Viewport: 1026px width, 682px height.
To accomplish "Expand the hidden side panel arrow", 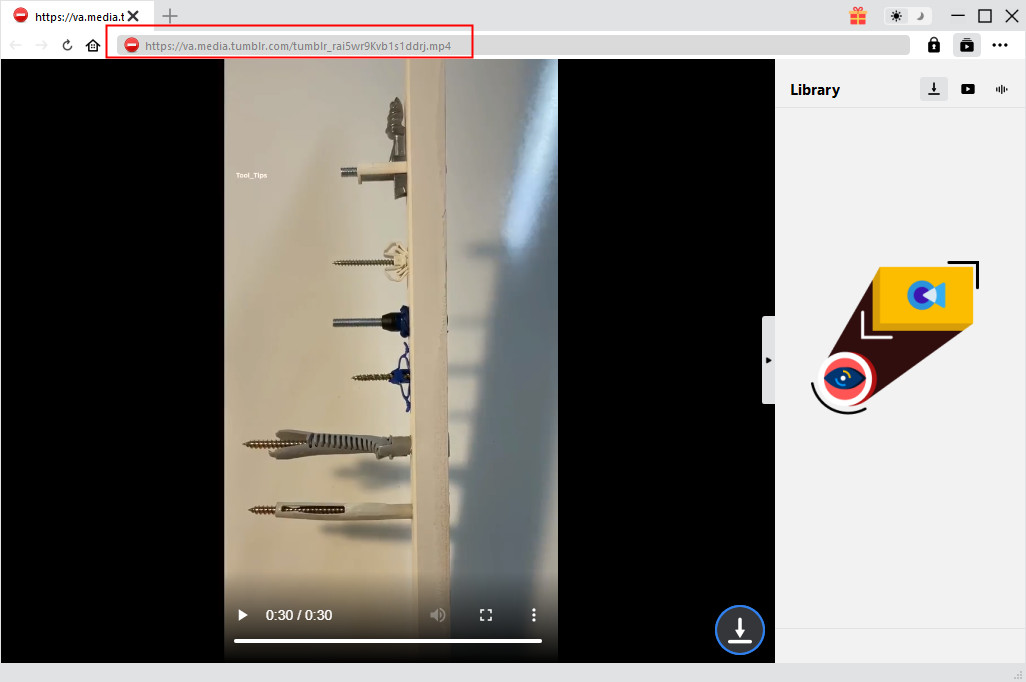I will [768, 360].
